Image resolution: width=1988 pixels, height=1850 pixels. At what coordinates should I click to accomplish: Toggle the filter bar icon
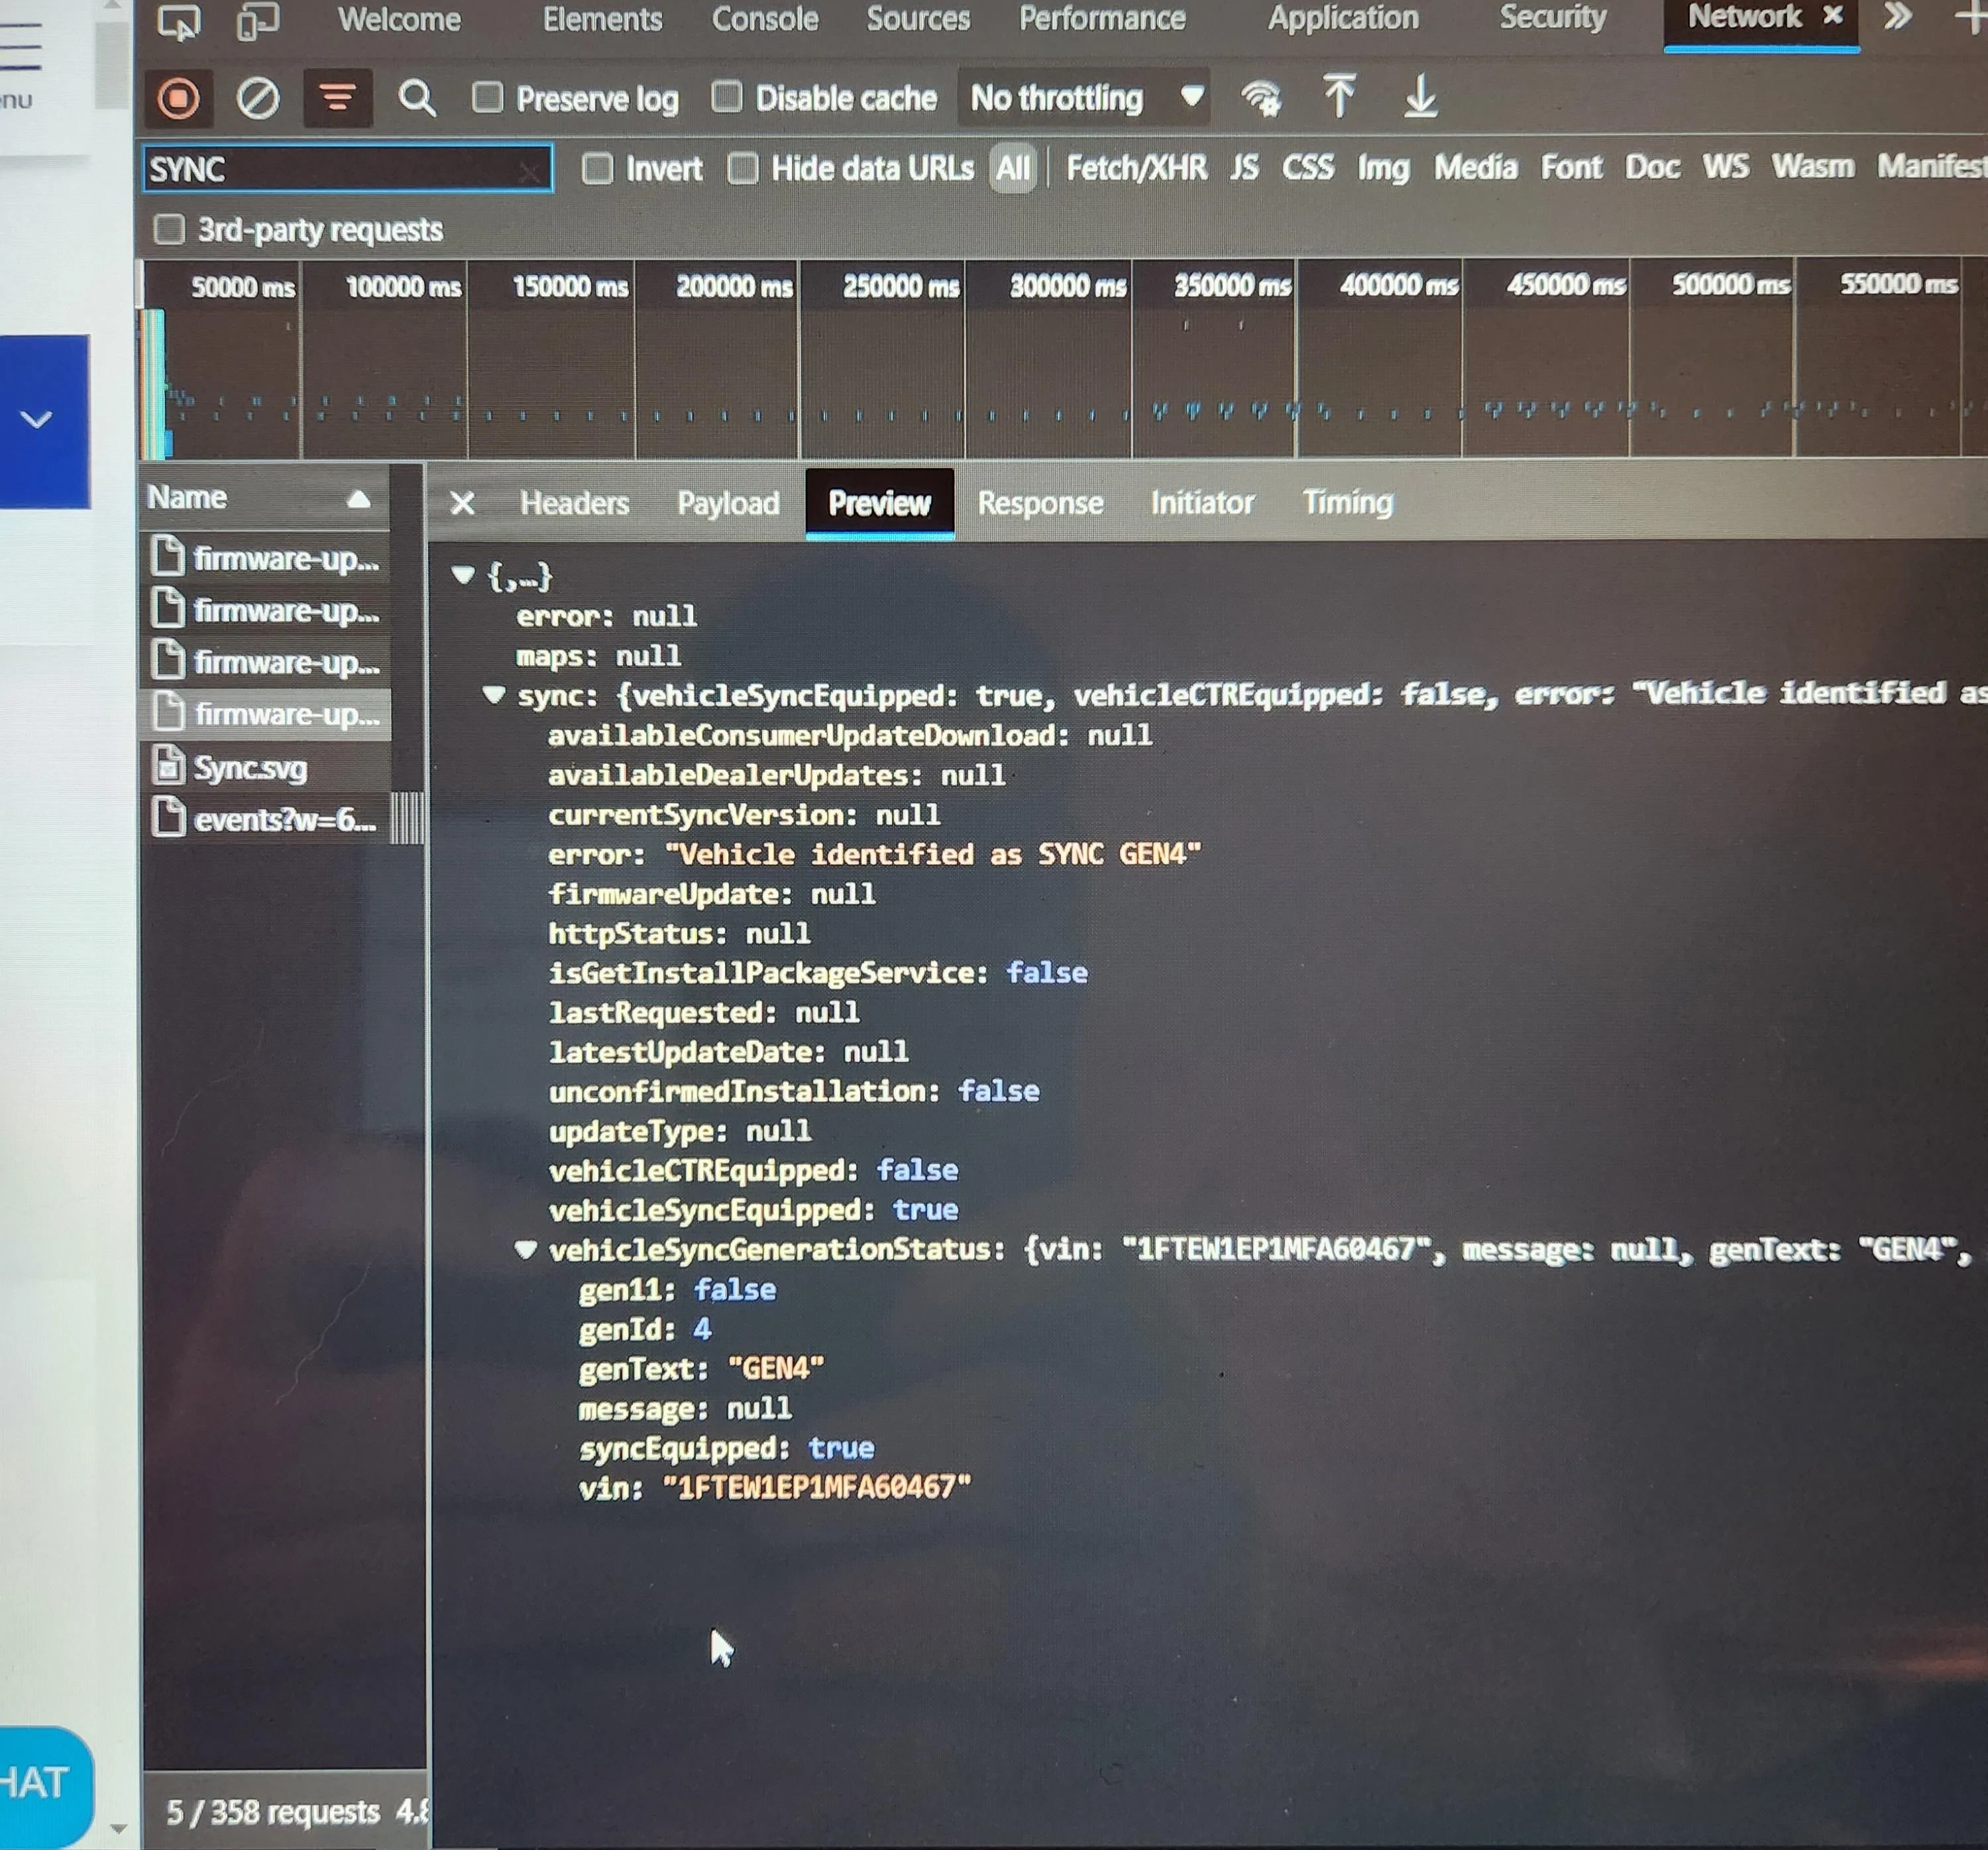pos(337,98)
